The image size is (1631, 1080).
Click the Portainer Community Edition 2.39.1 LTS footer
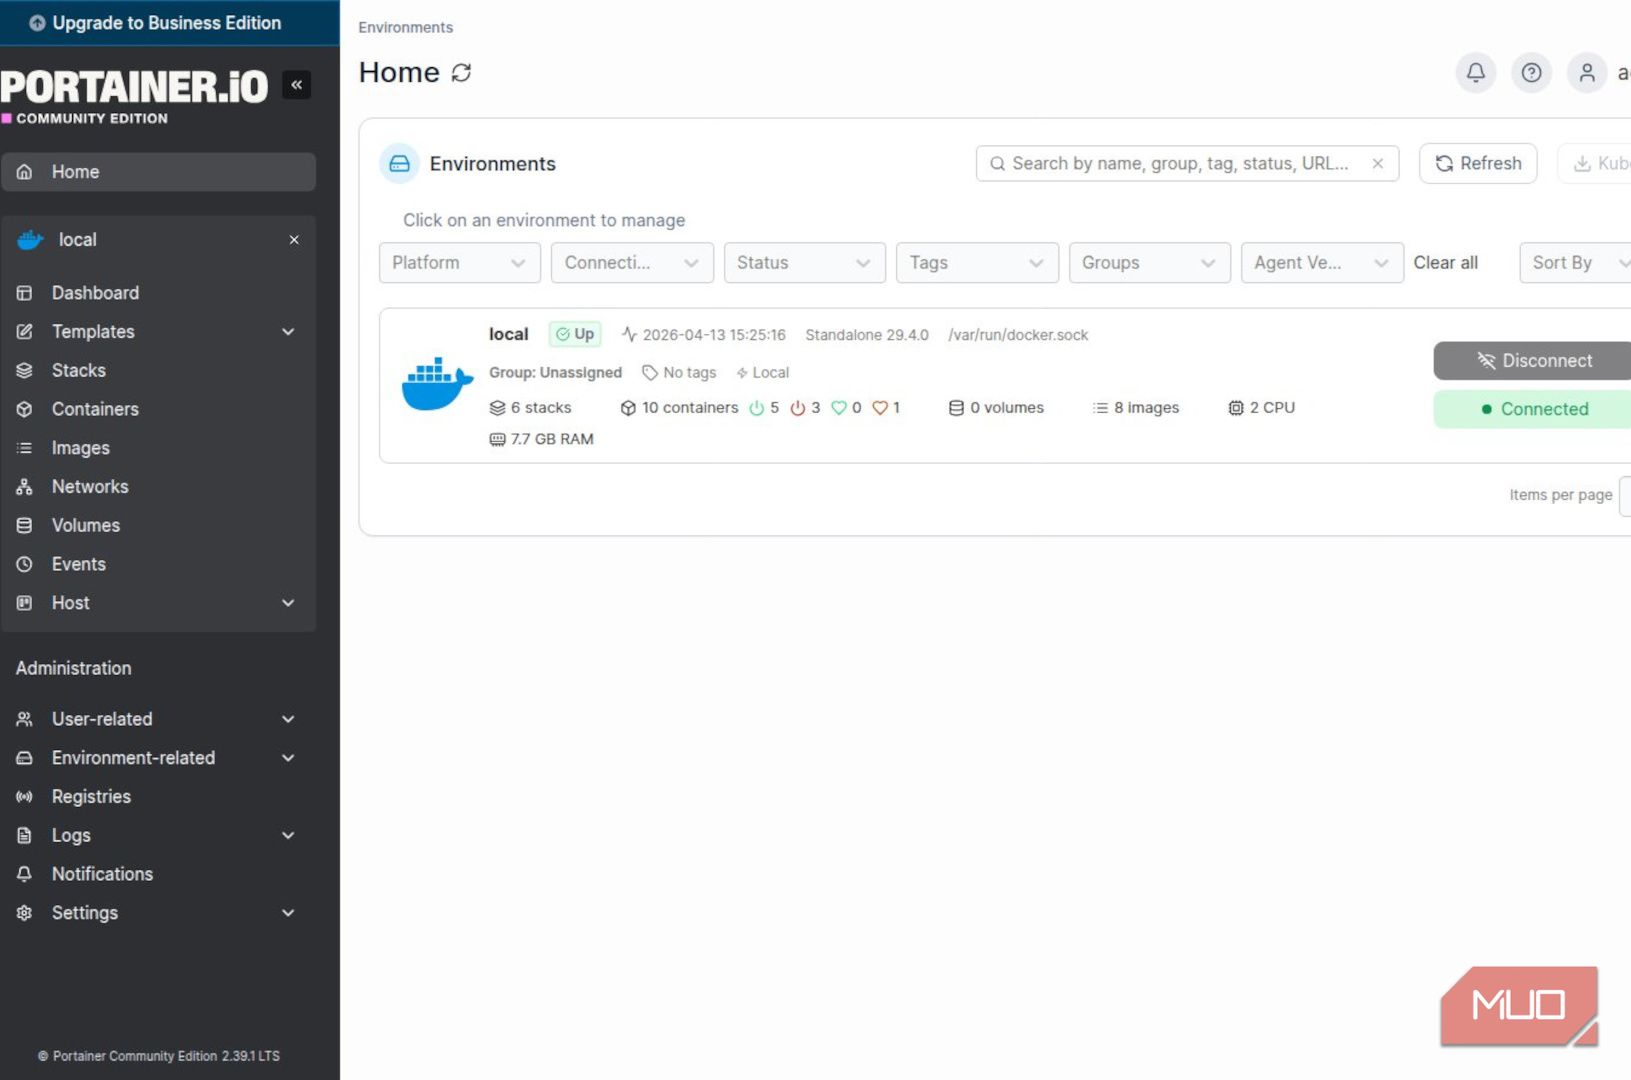pos(159,1056)
